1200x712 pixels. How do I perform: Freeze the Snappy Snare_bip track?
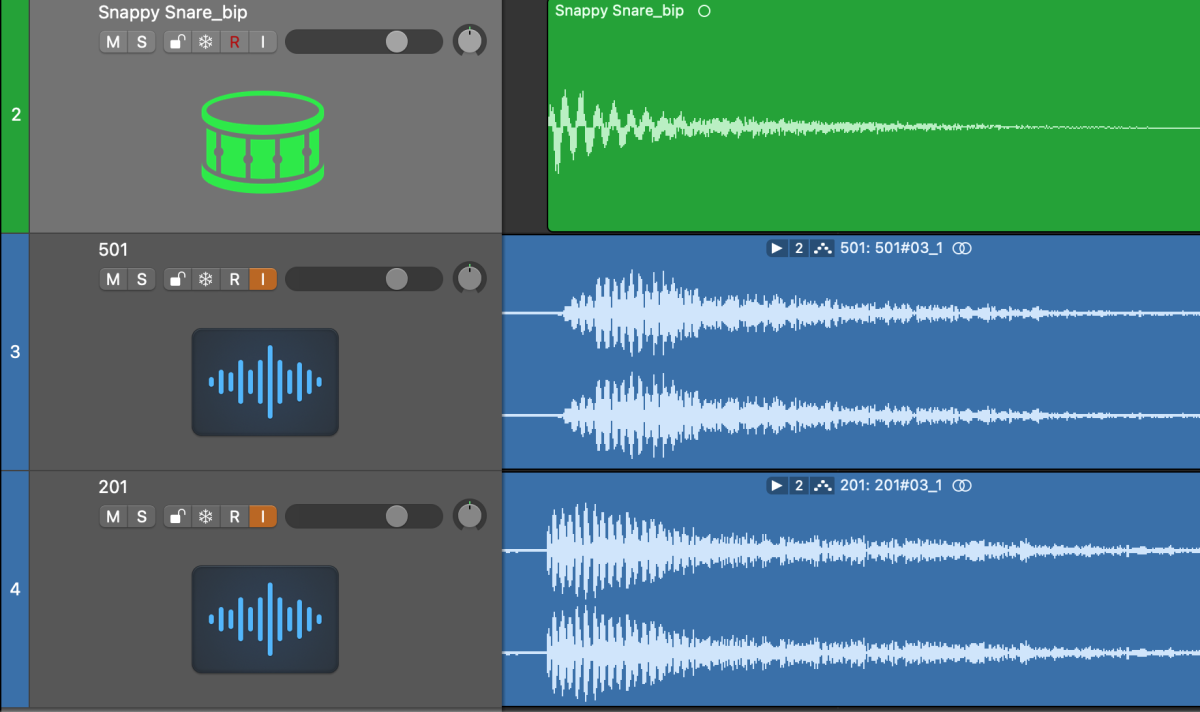pos(205,41)
